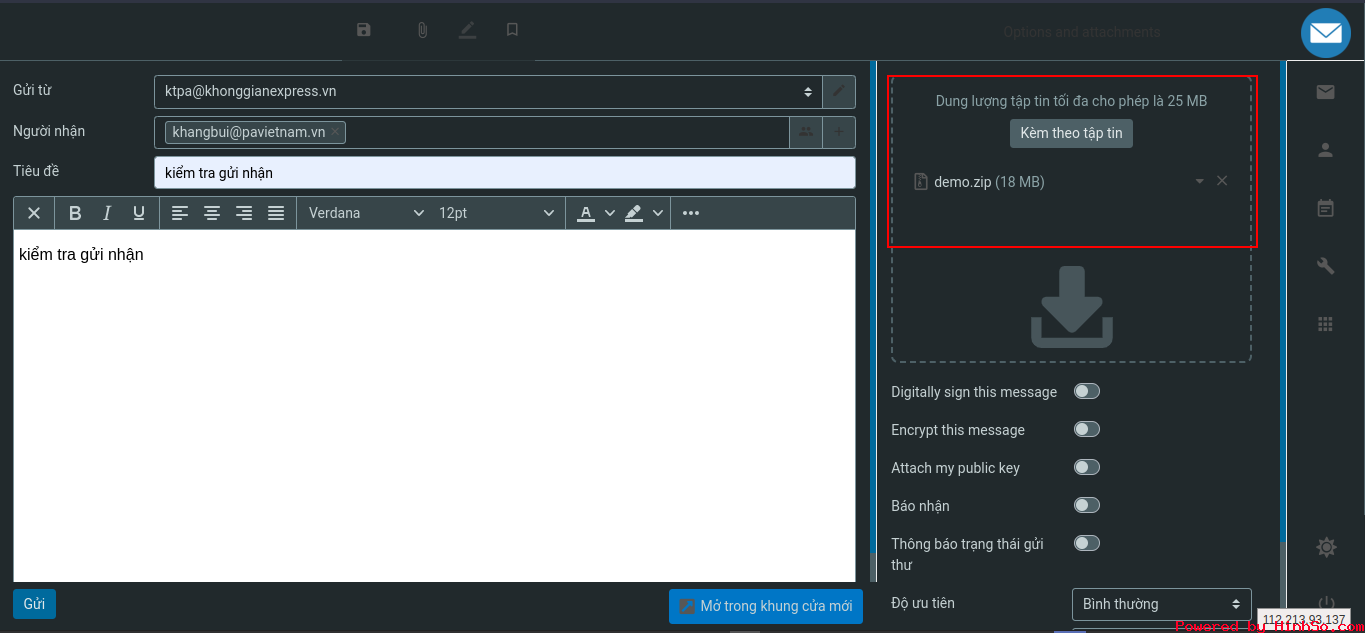
Task: Expand the 12pt font size dropdown
Action: pos(496,213)
